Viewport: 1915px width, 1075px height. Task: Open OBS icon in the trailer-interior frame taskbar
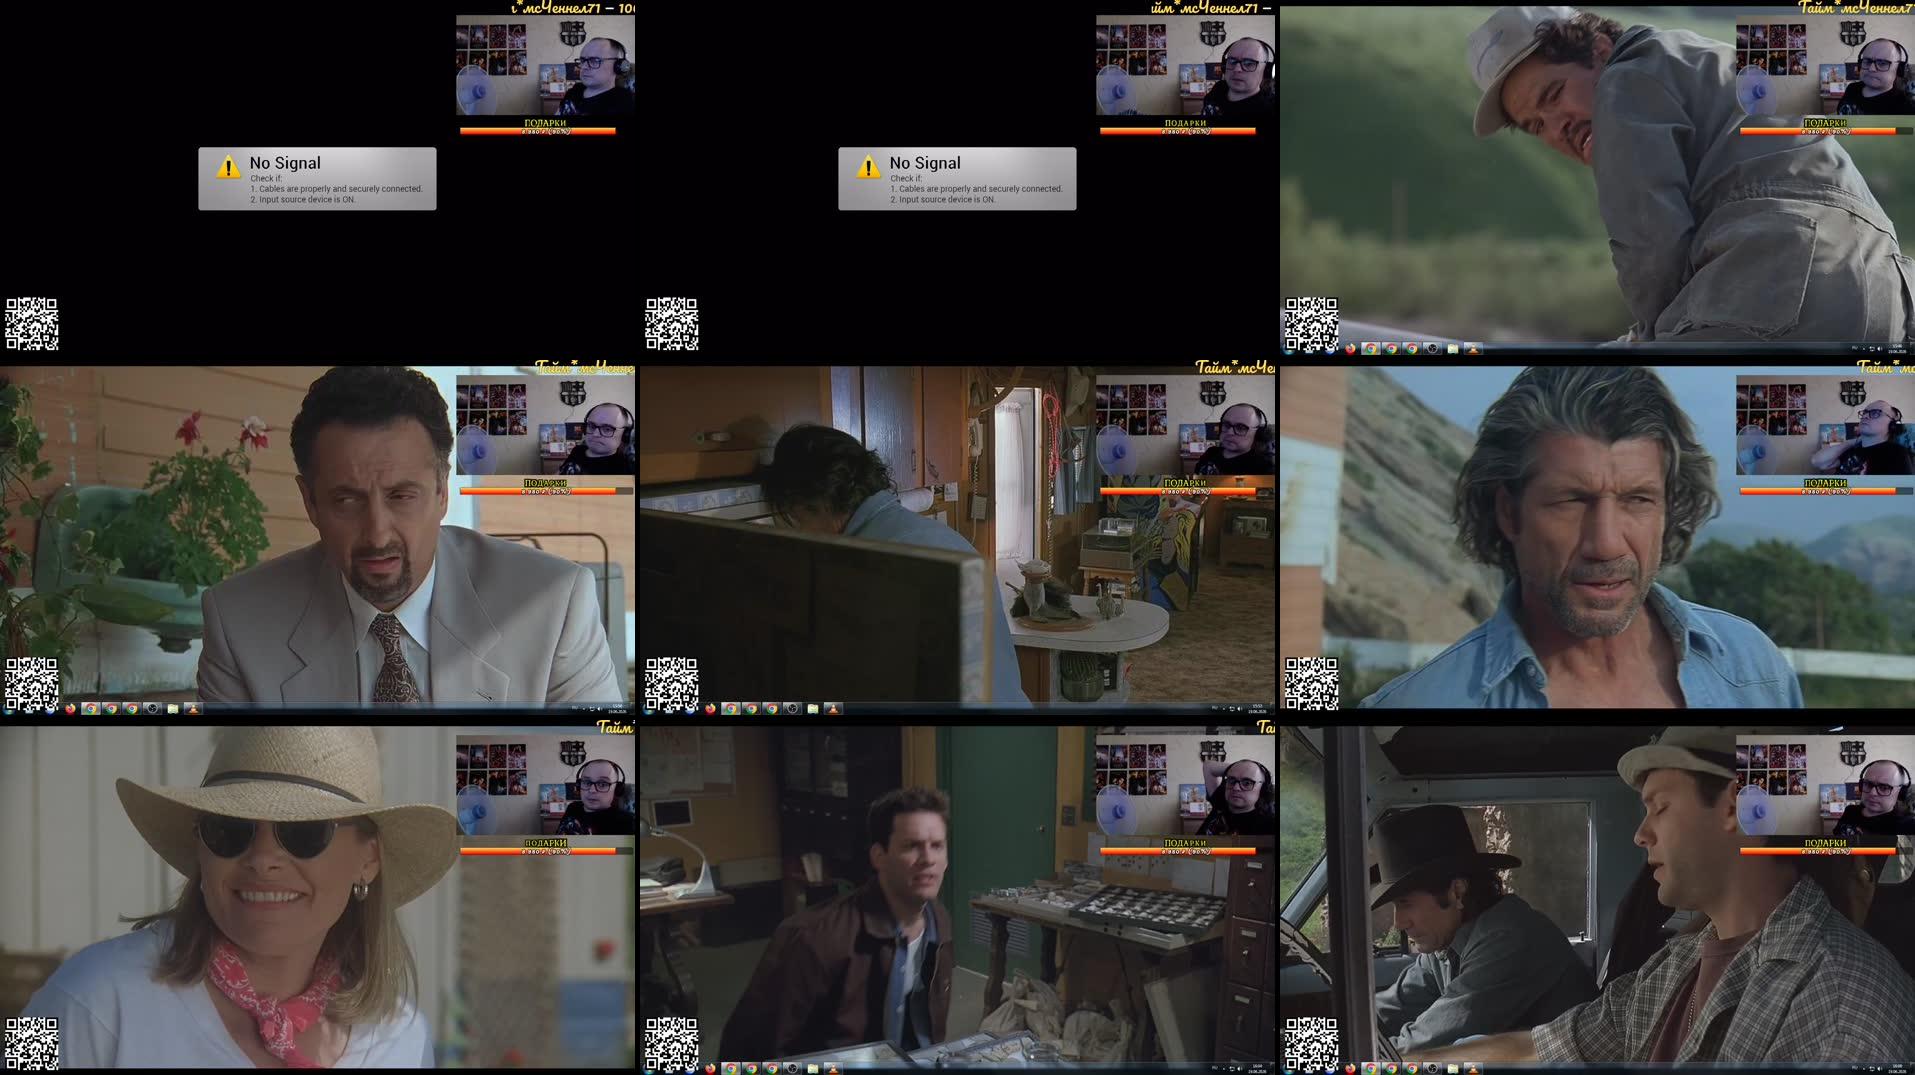tap(792, 709)
